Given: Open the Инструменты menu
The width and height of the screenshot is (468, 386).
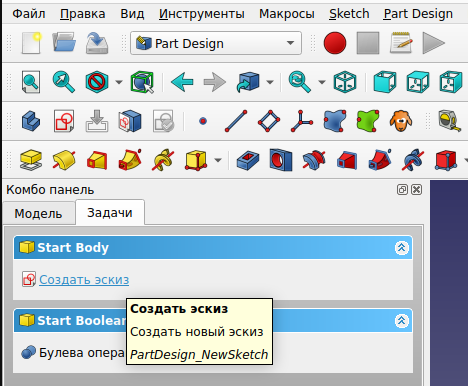Looking at the screenshot, I should [202, 14].
